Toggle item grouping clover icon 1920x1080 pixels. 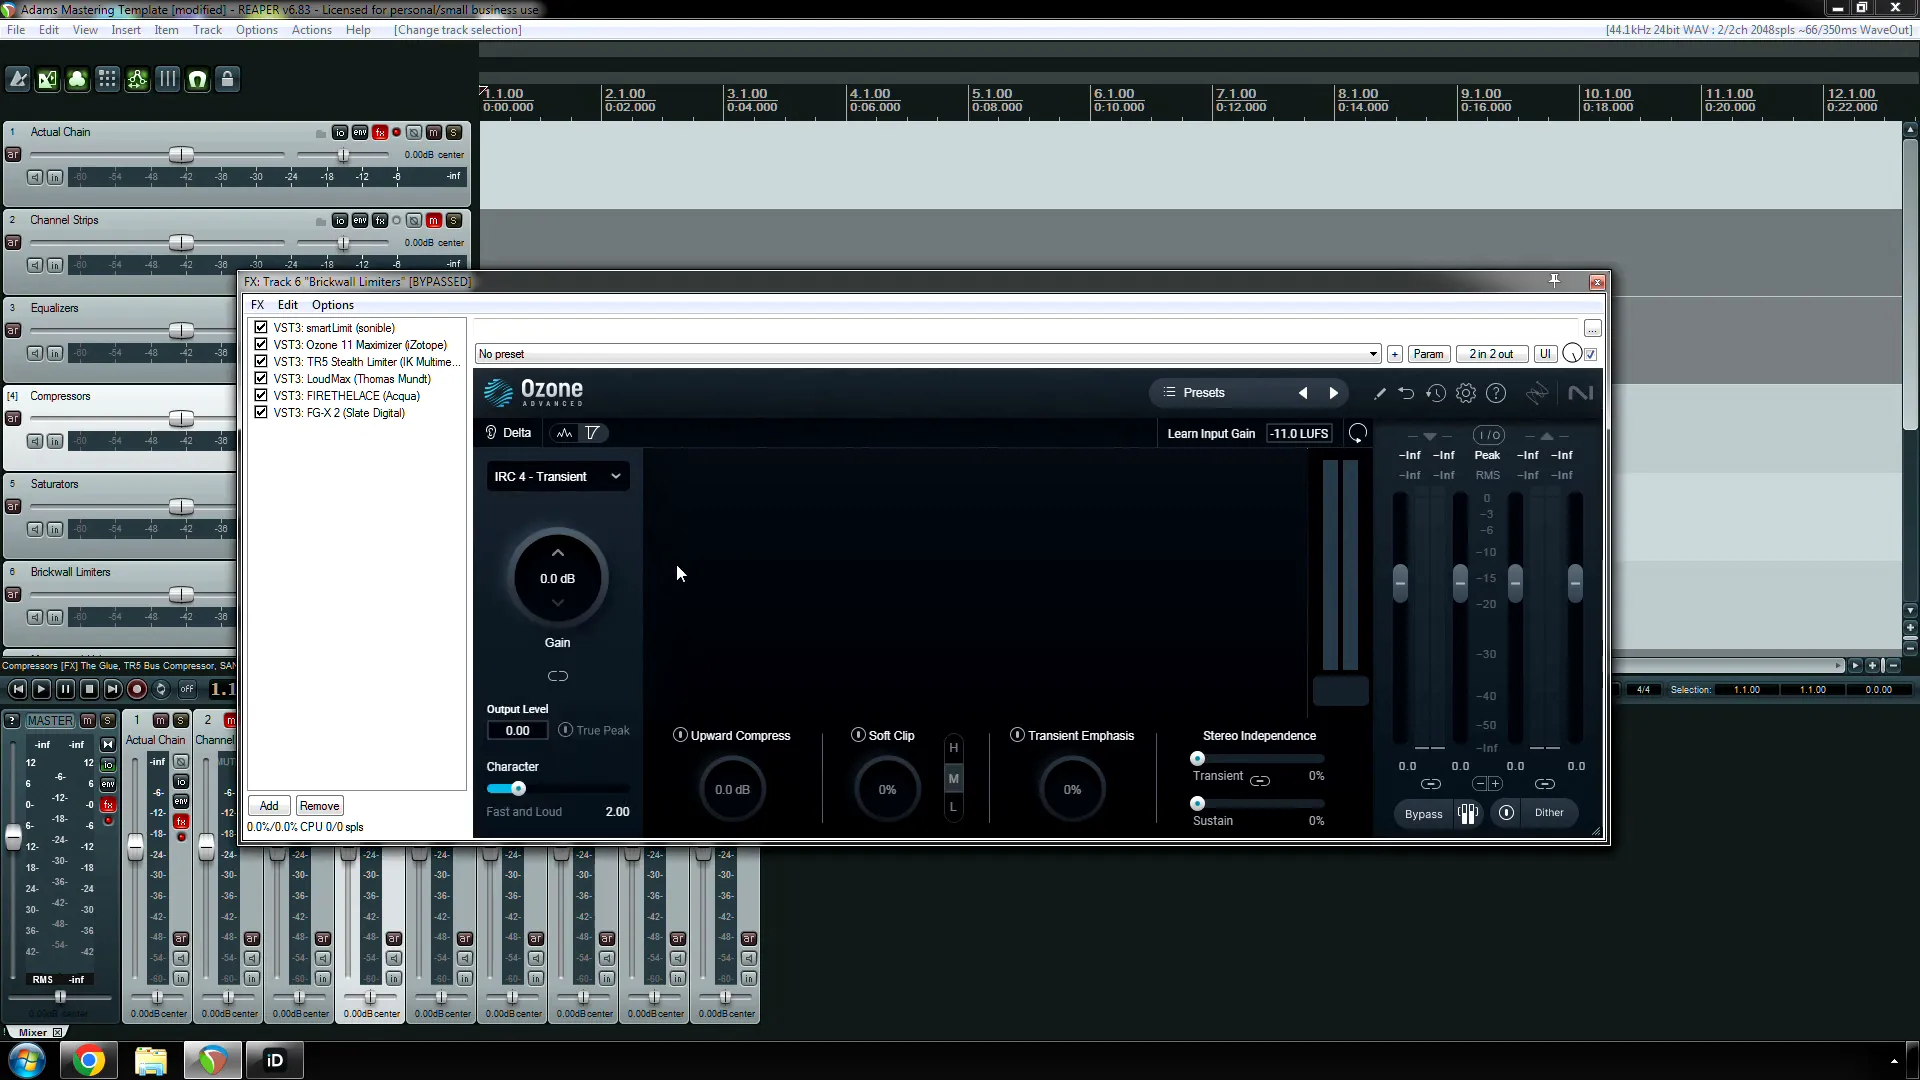(78, 79)
